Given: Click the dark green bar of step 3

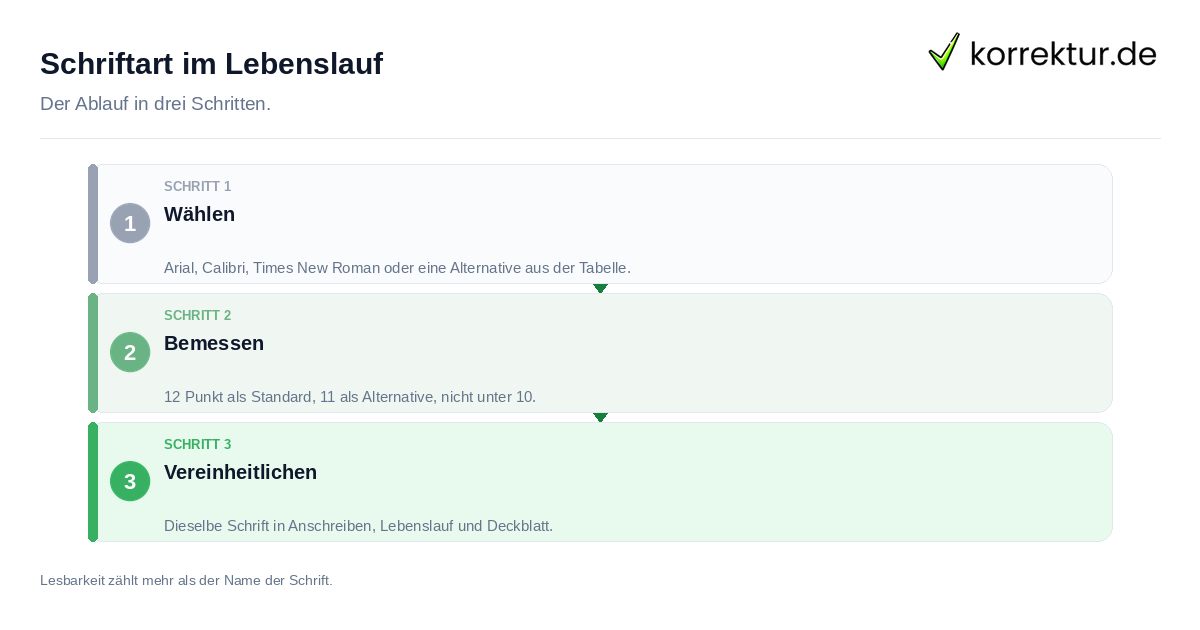Looking at the screenshot, I should pos(93,482).
